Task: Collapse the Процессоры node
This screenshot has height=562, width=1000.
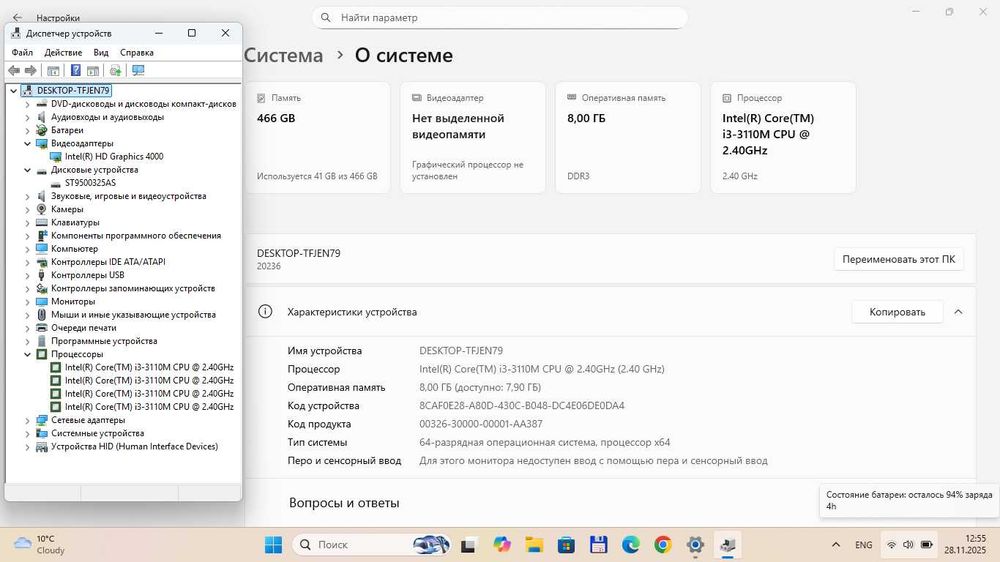Action: click(x=27, y=354)
